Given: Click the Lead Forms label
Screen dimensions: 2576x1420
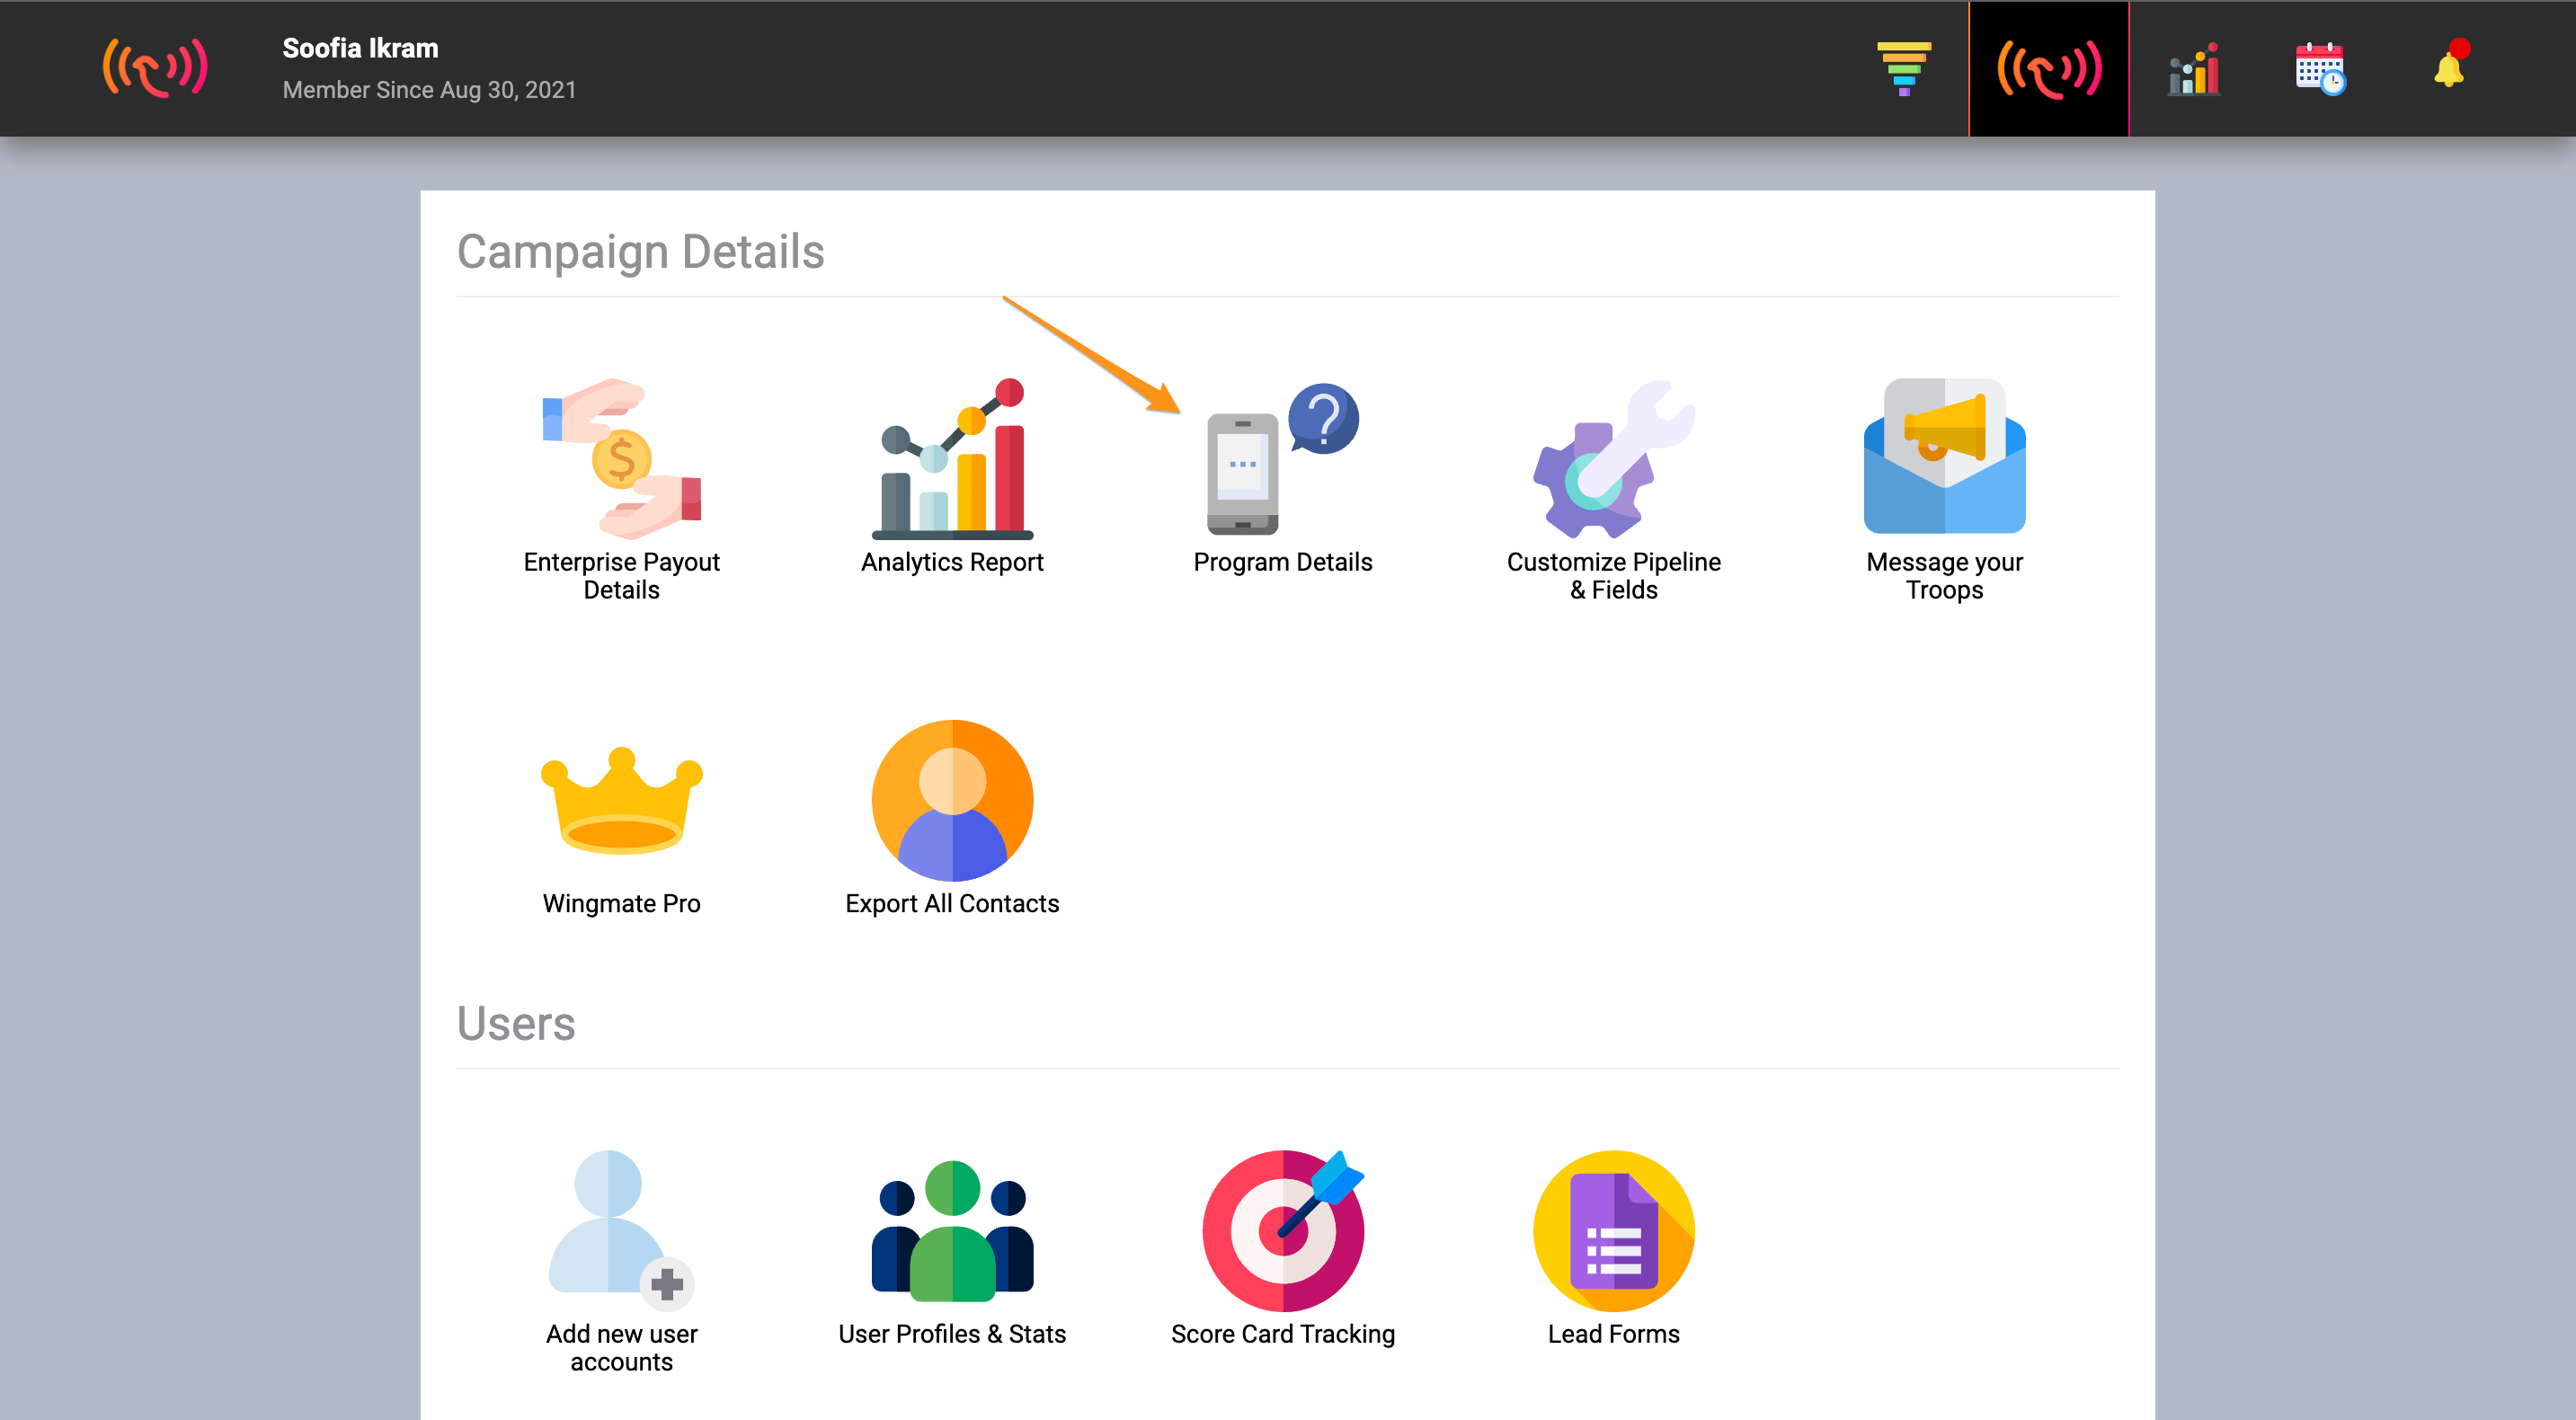Looking at the screenshot, I should coord(1613,1334).
